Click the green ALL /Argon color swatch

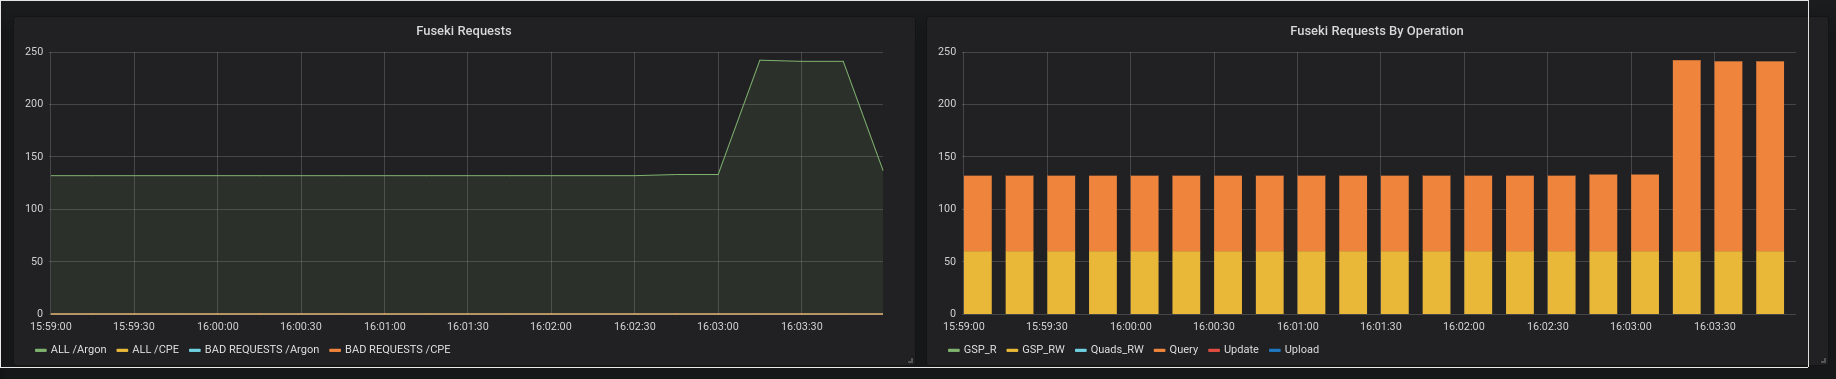pos(41,350)
